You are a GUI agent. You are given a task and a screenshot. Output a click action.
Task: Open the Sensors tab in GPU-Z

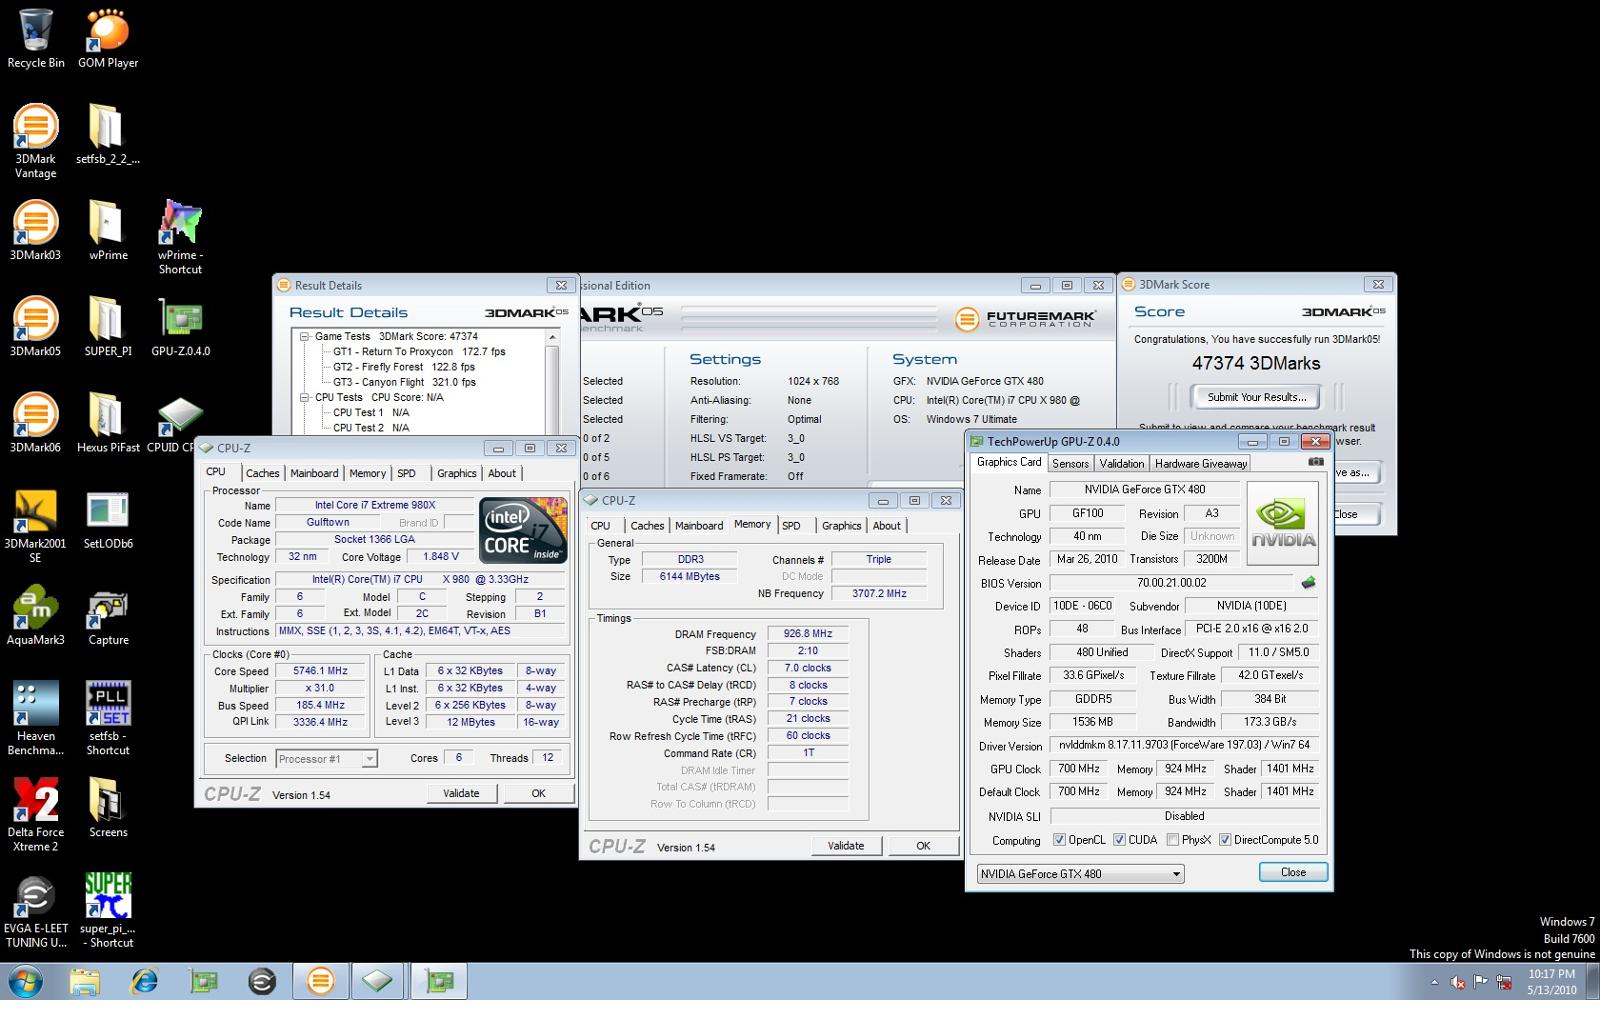coord(1070,464)
